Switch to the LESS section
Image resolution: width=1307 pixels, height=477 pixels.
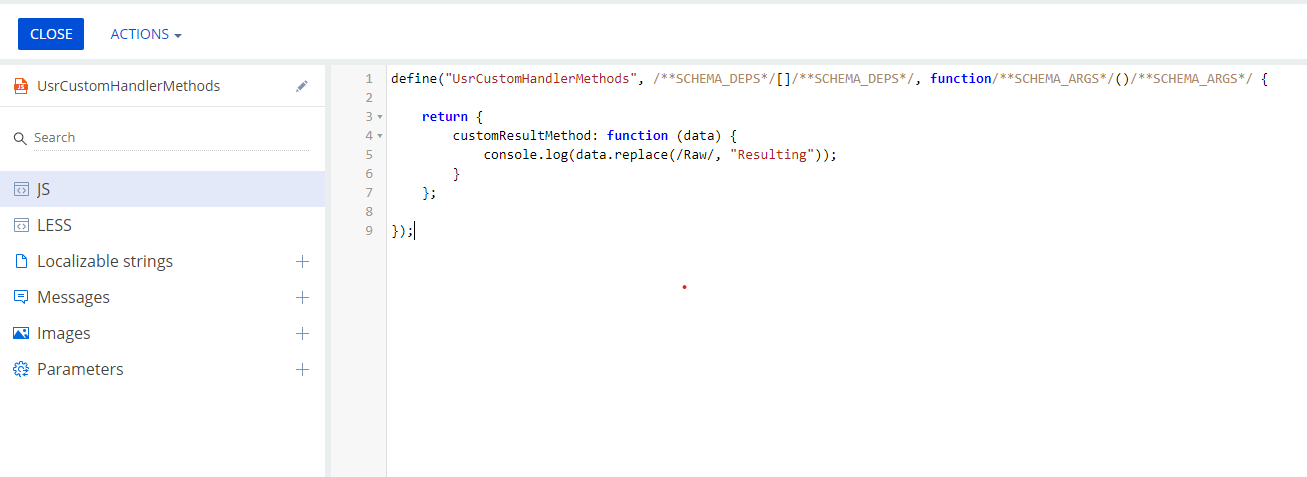[x=163, y=225]
